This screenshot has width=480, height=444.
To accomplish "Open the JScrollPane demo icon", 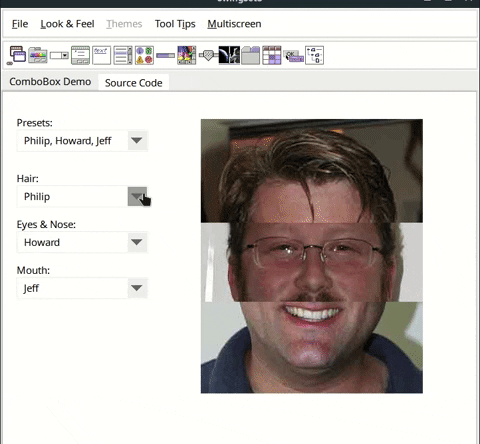I will pyautogui.click(x=187, y=55).
